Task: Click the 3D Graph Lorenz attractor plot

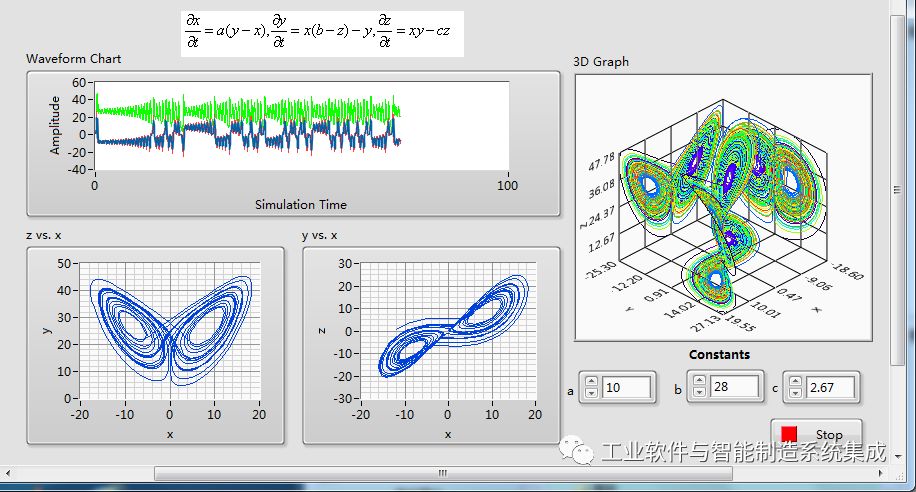Action: tap(723, 207)
